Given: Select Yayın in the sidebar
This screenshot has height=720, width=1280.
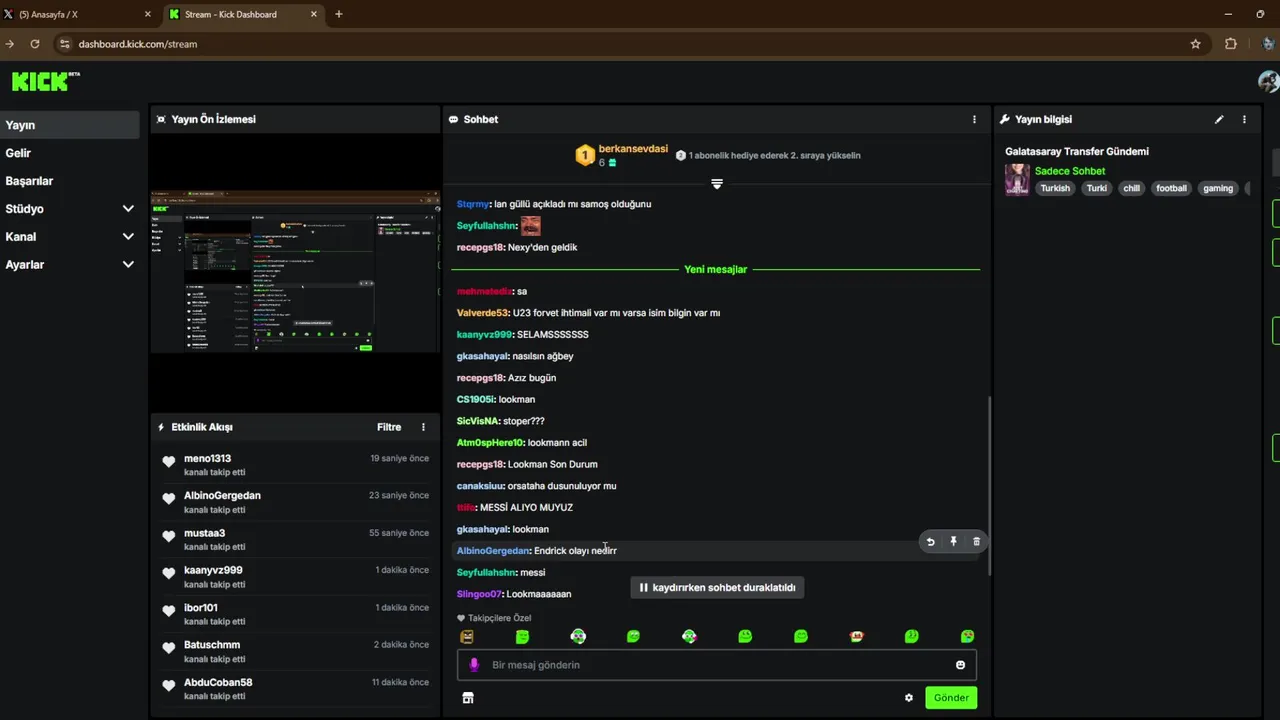Looking at the screenshot, I should click(69, 125).
